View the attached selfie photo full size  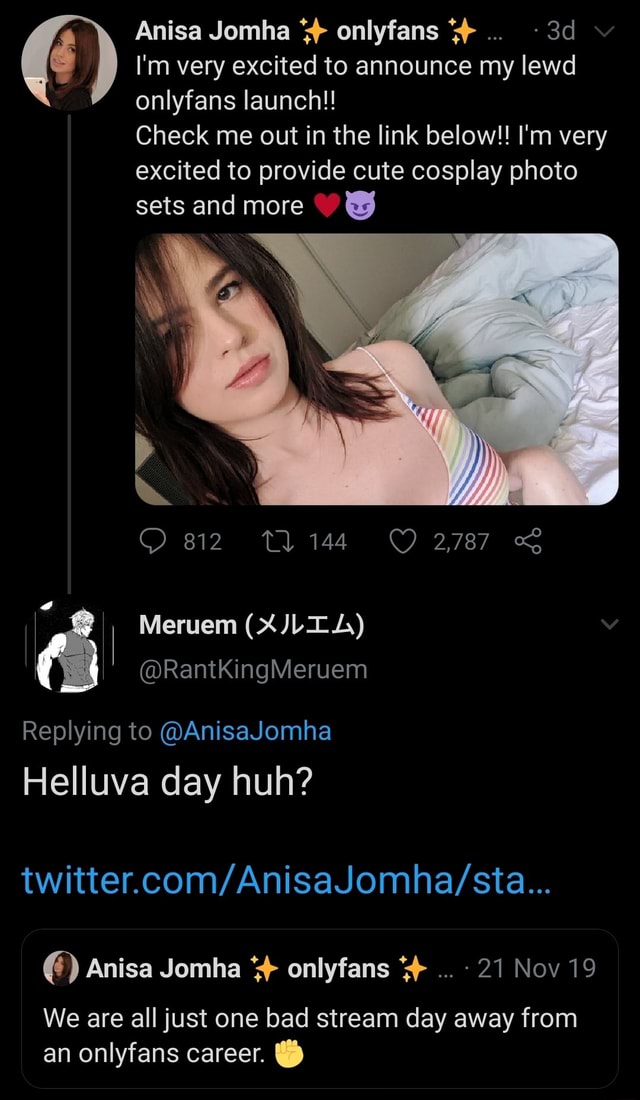tap(377, 369)
